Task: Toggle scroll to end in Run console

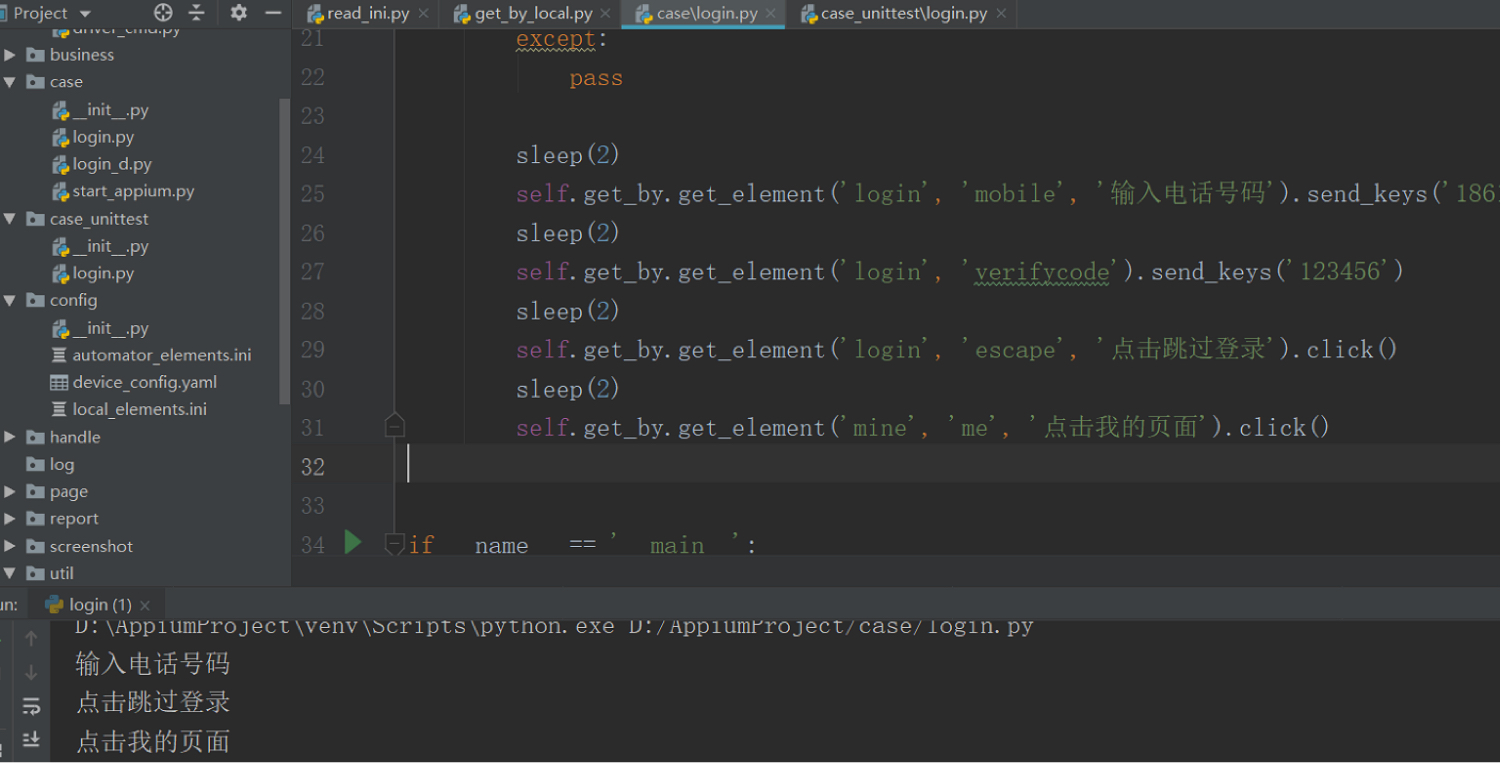Action: [31, 740]
